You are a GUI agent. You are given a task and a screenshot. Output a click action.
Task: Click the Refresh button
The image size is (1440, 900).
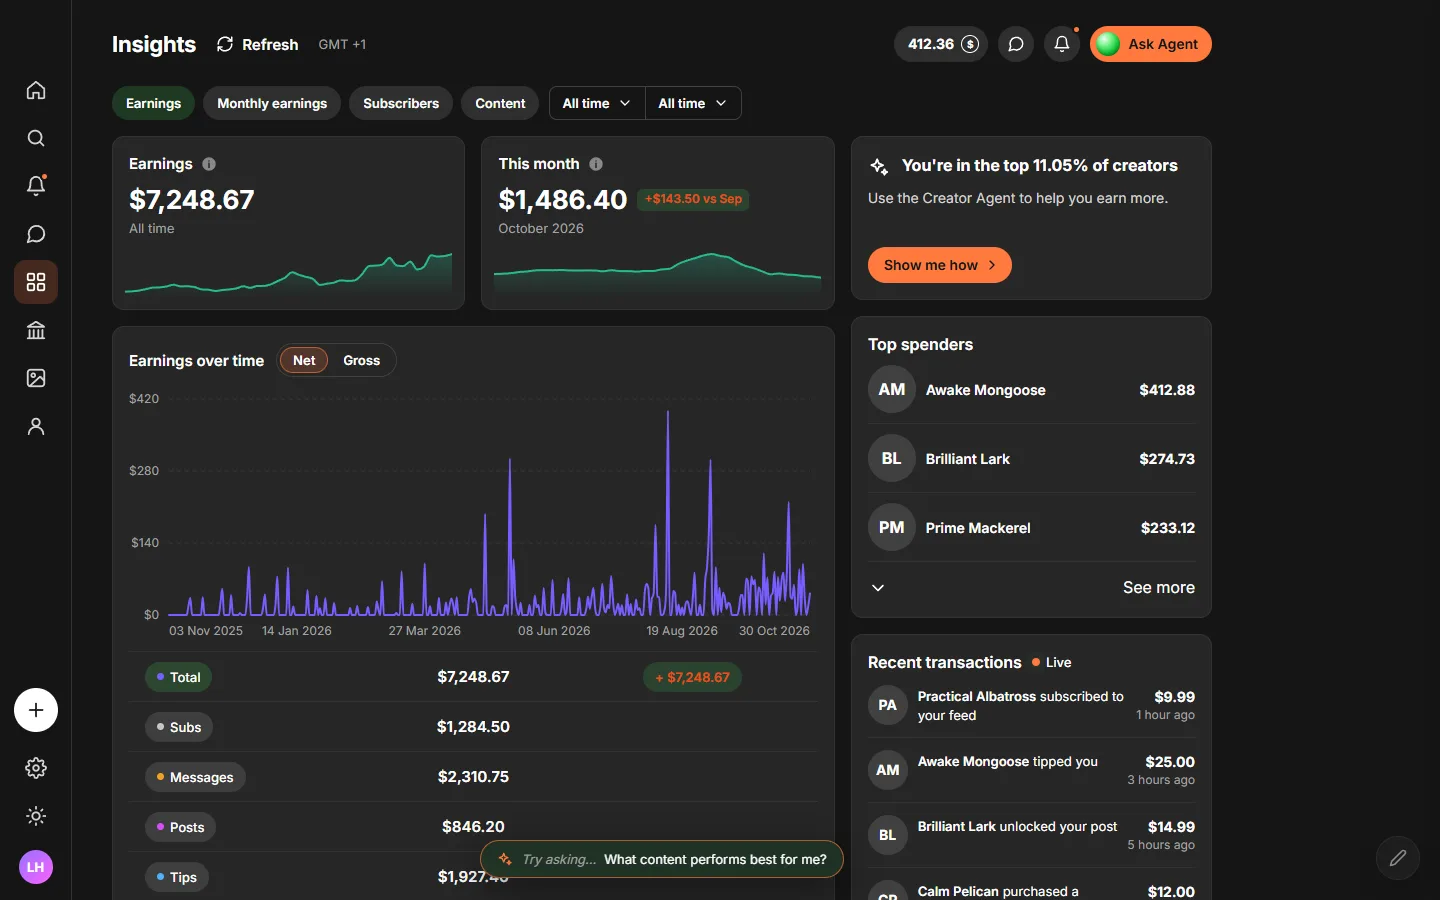pyautogui.click(x=258, y=44)
